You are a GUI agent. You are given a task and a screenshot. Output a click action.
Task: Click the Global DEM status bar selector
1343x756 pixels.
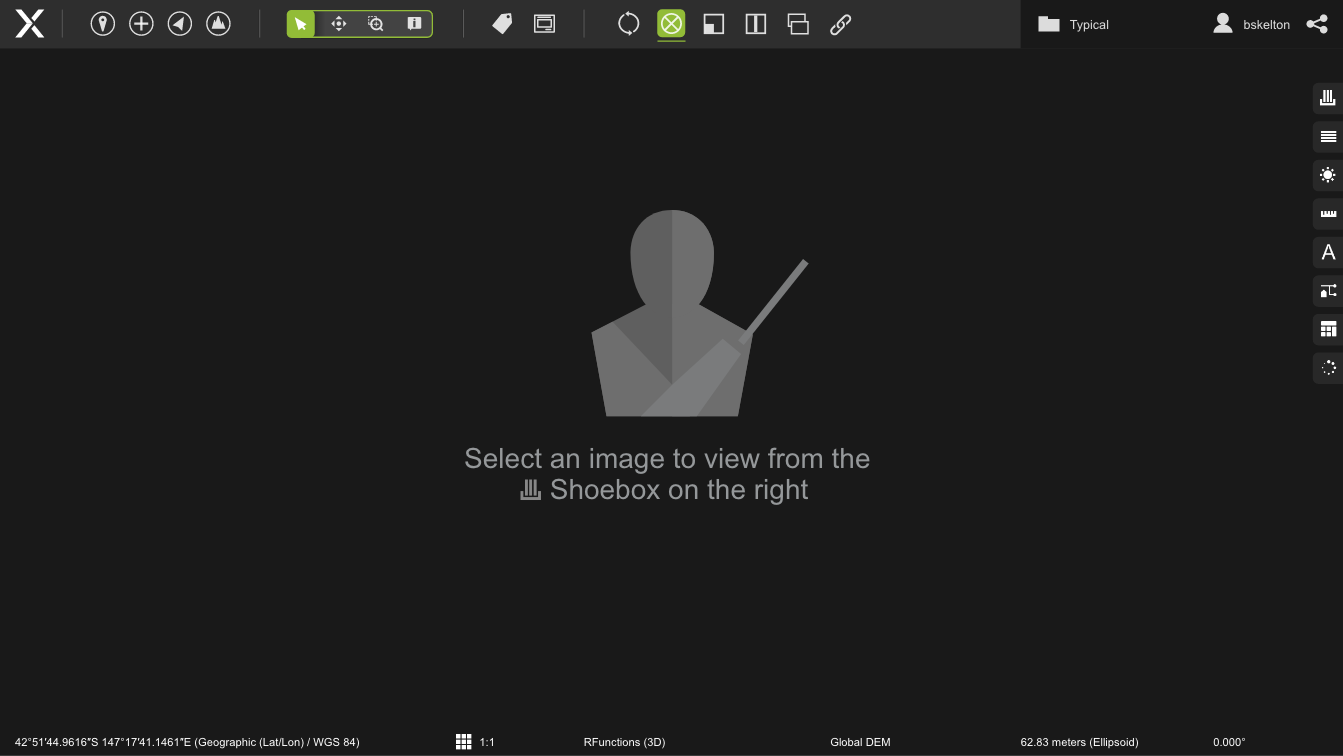pos(860,742)
